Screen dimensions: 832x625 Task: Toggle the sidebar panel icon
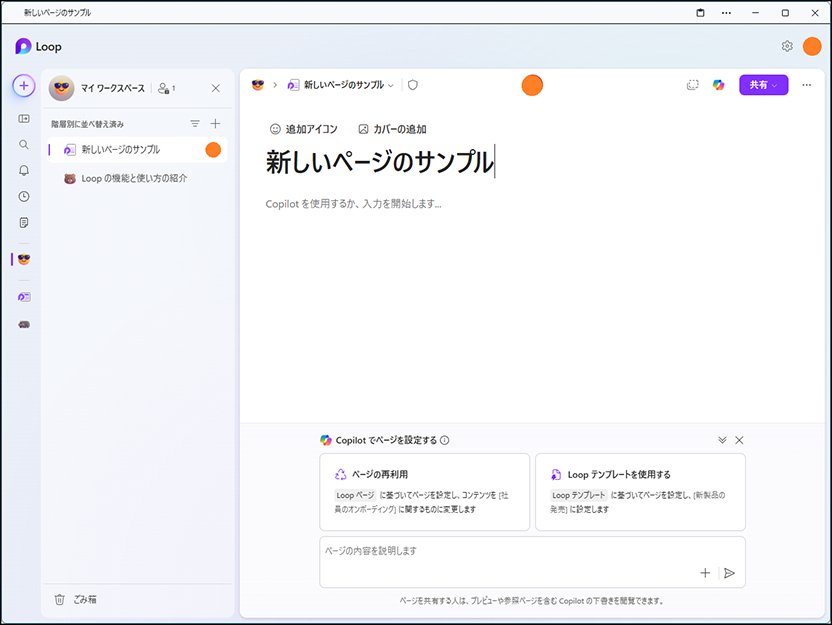coord(24,119)
